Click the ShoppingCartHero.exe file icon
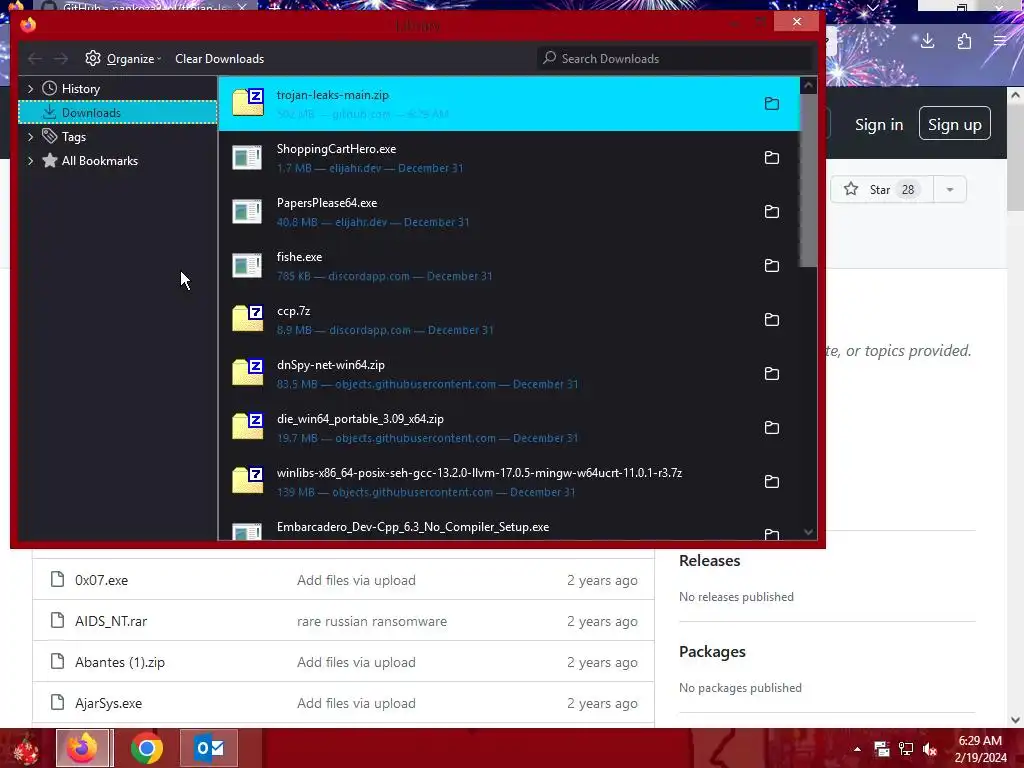Viewport: 1024px width, 768px height. pyautogui.click(x=248, y=157)
